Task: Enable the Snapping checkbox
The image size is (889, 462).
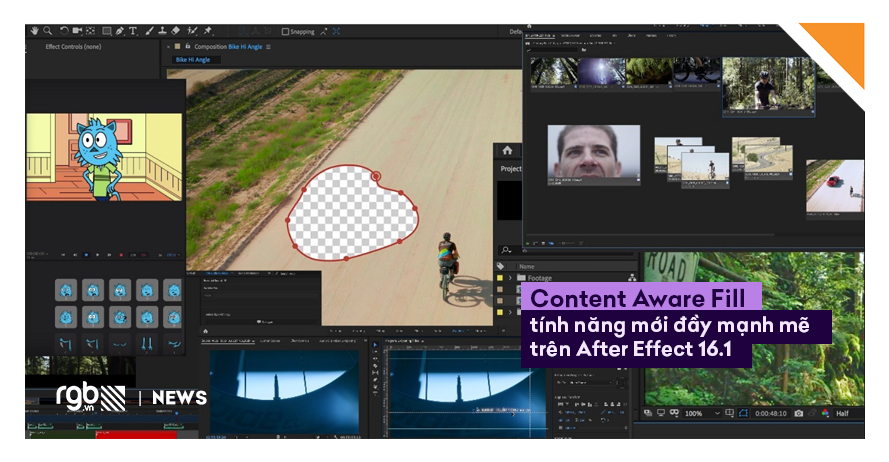Action: 285,31
